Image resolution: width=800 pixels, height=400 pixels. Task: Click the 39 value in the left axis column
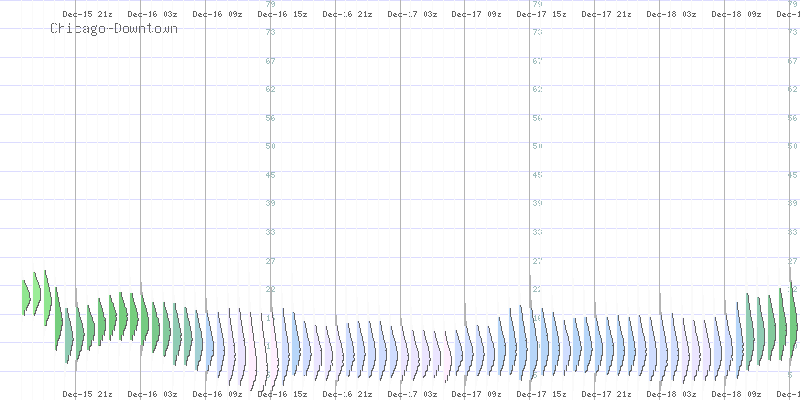(x=269, y=203)
